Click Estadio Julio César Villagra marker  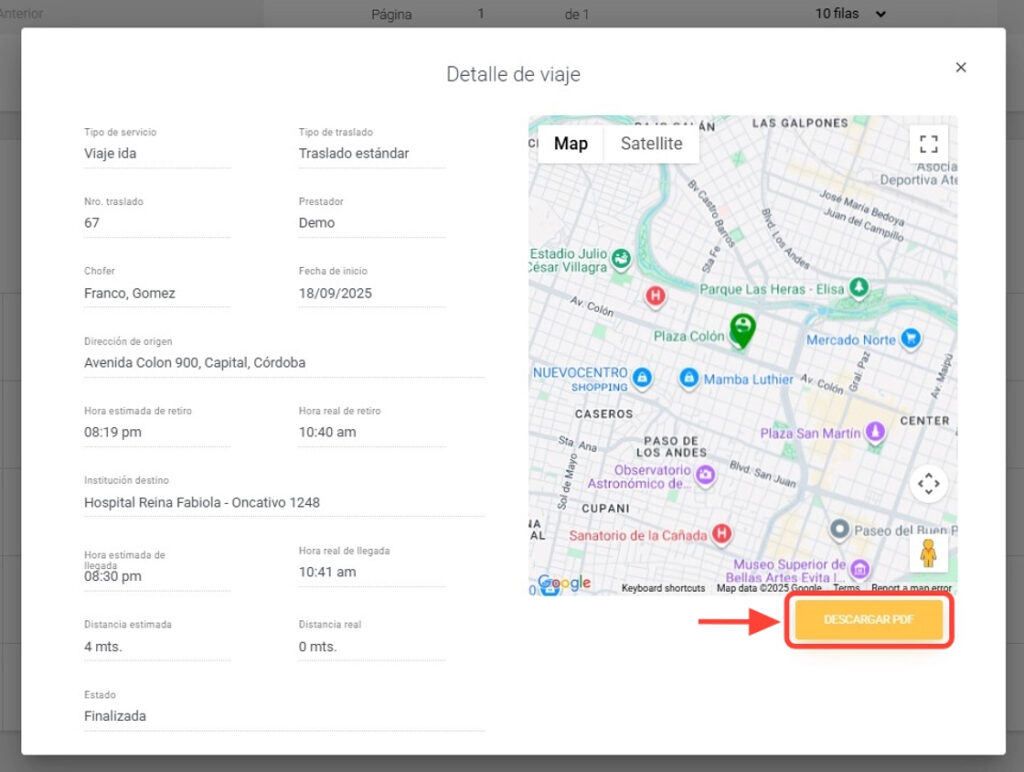(x=621, y=258)
